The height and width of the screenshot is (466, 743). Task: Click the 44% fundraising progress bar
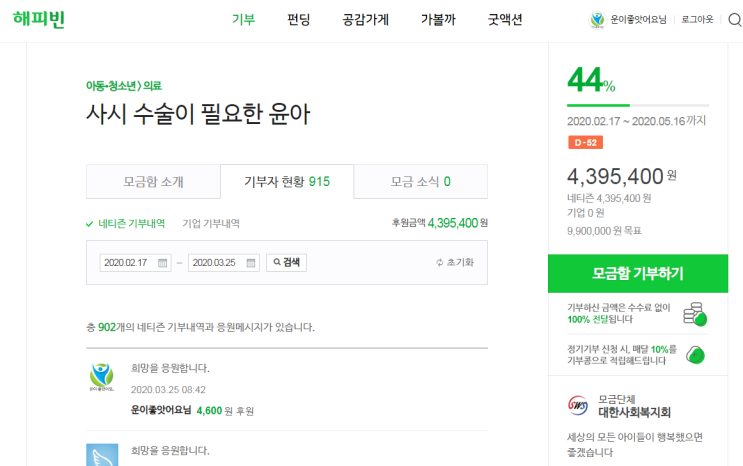[638, 105]
